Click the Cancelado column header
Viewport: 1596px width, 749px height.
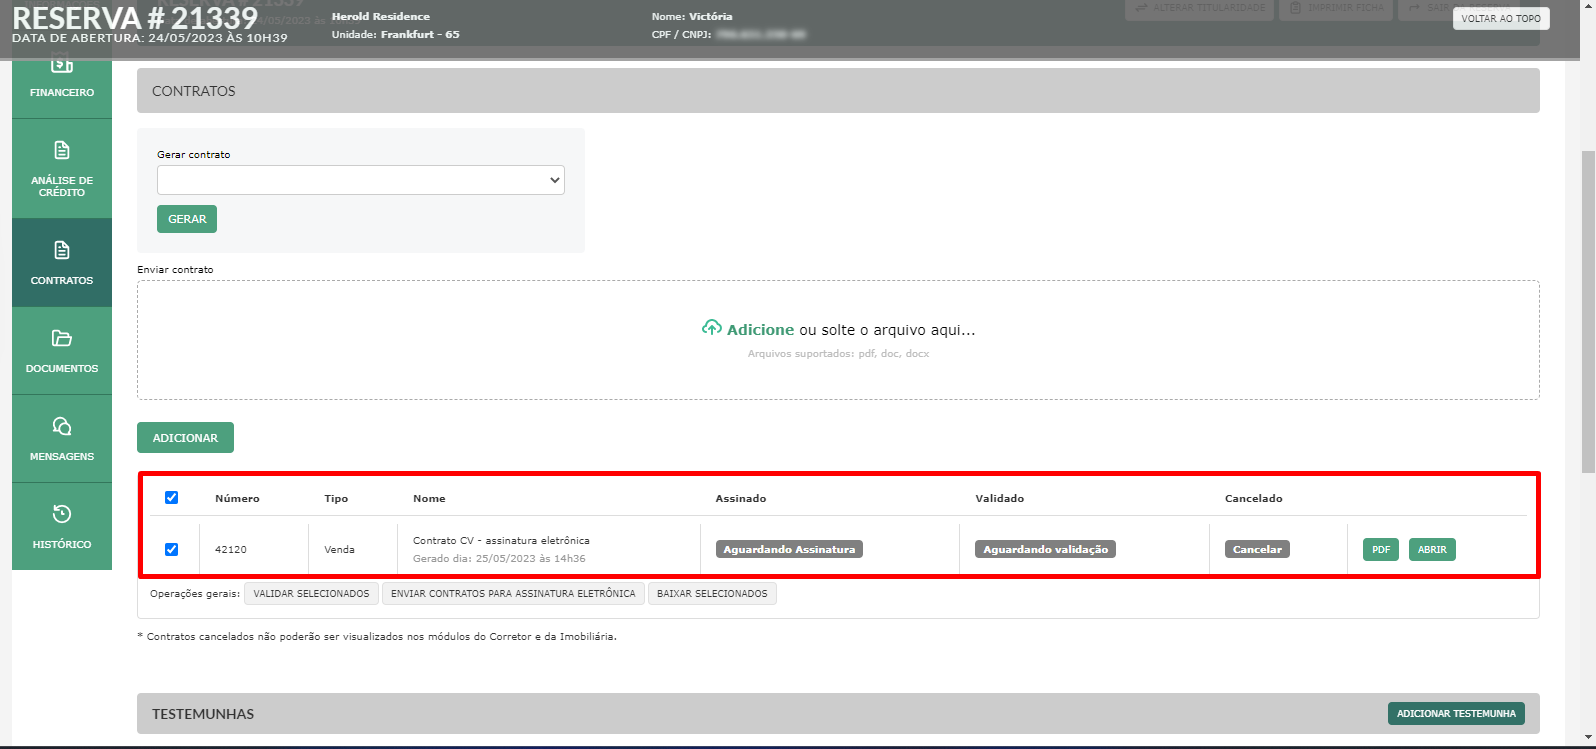pyautogui.click(x=1254, y=498)
